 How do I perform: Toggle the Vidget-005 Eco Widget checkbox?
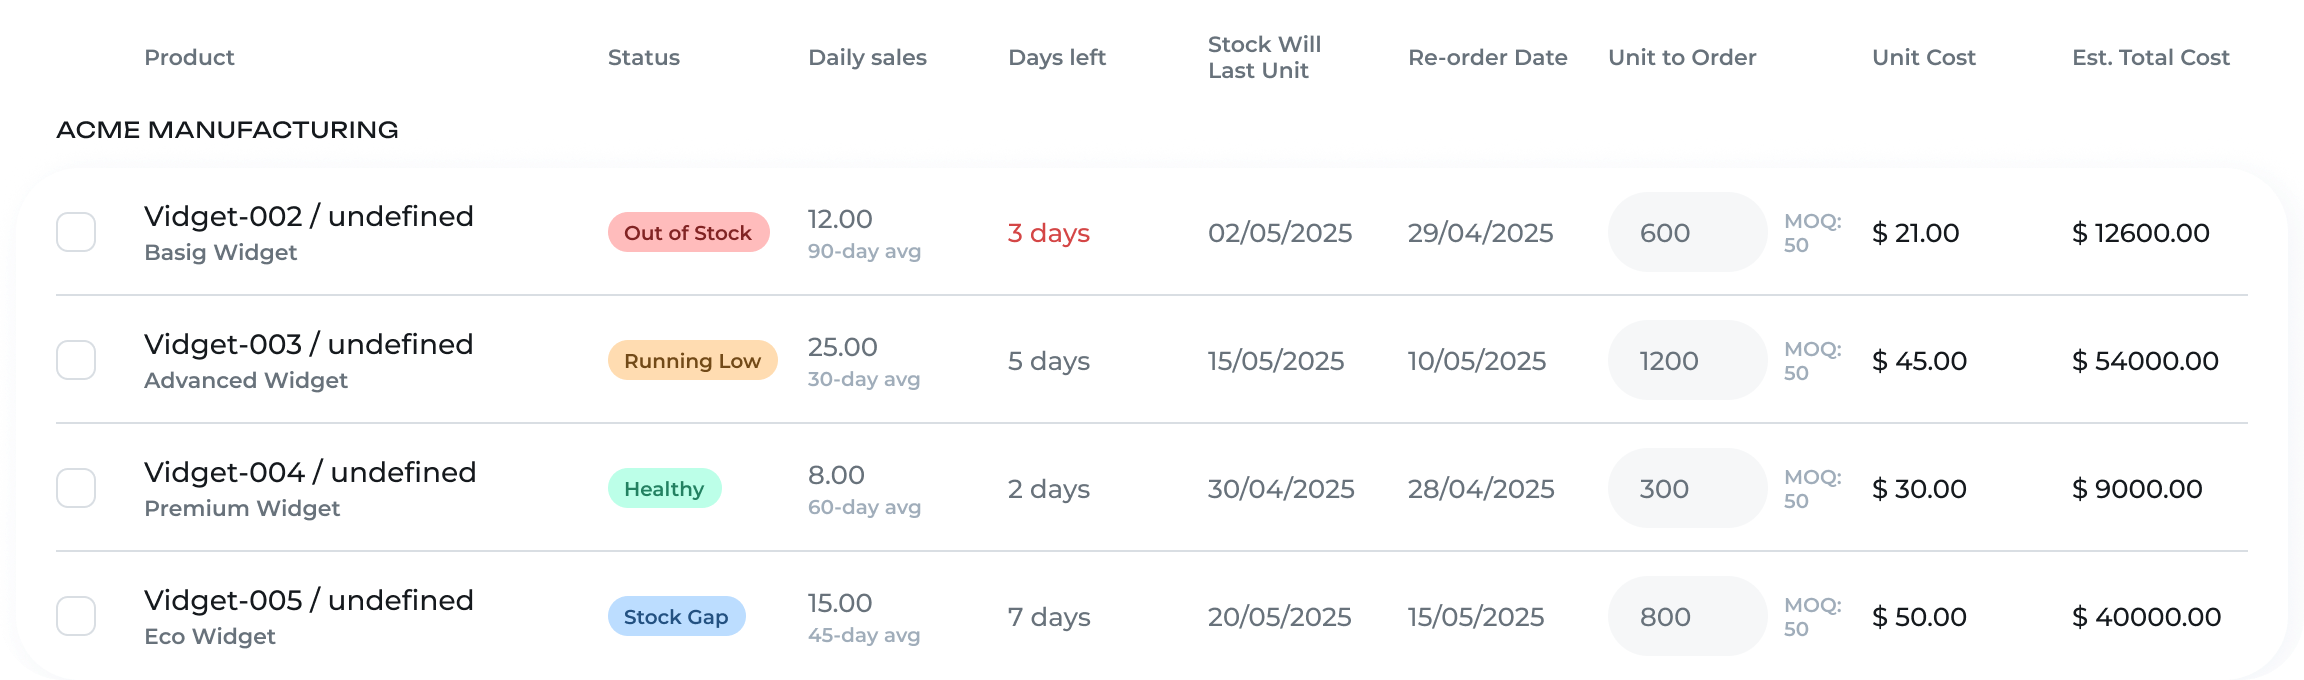click(76, 616)
